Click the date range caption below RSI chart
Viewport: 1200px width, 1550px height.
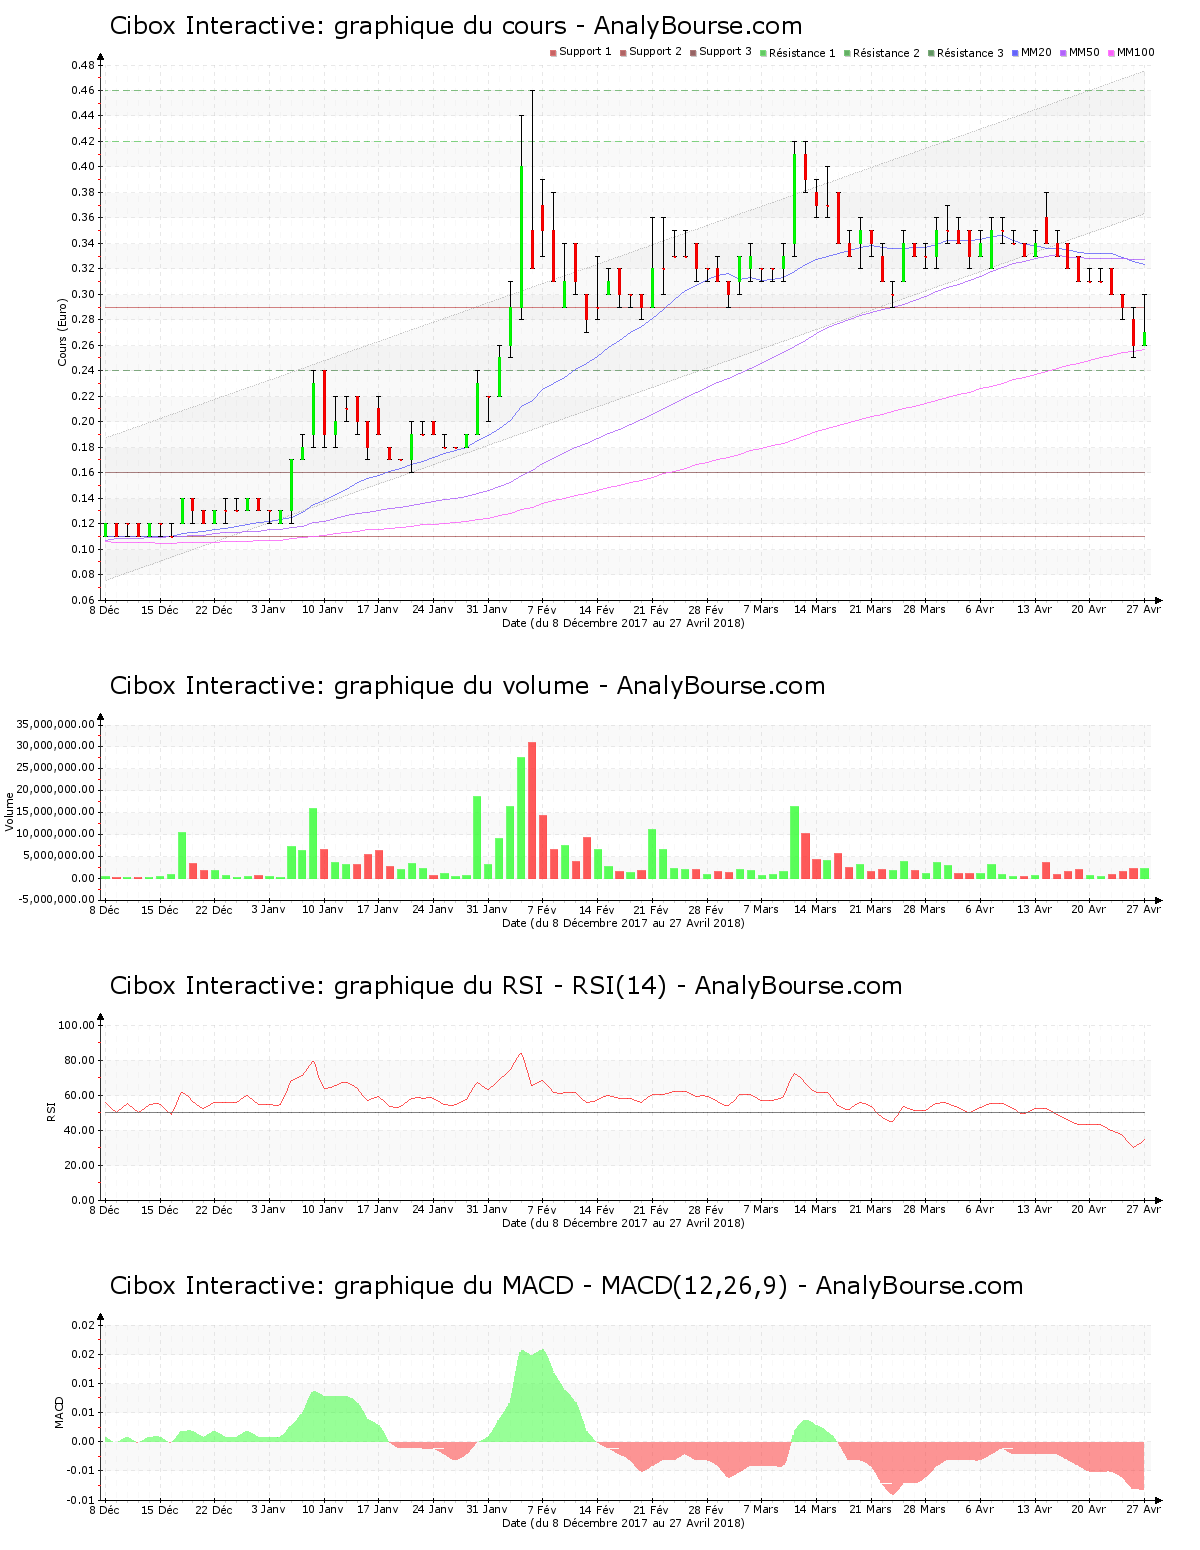pos(623,1223)
